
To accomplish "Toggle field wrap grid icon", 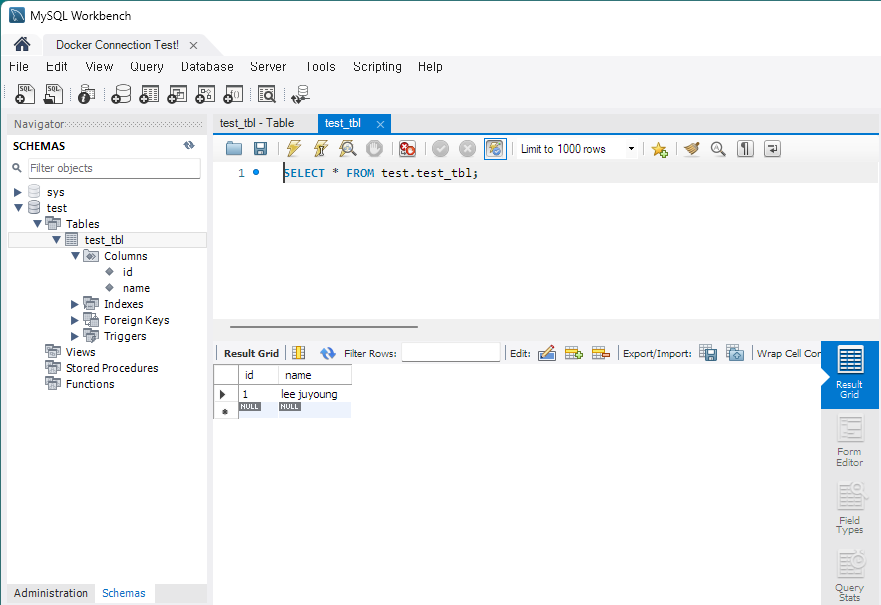I will (298, 353).
